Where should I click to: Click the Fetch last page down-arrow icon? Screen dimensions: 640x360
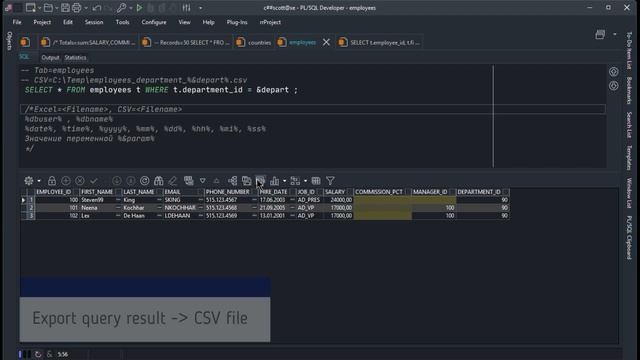click(x=131, y=181)
